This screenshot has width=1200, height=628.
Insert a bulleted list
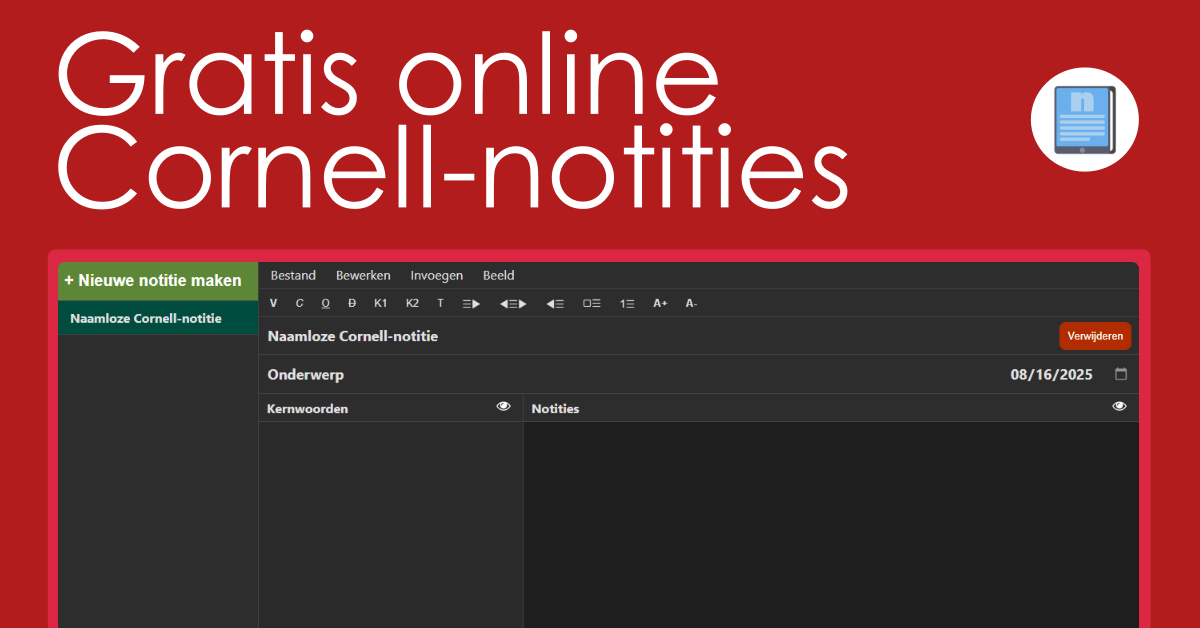592,303
